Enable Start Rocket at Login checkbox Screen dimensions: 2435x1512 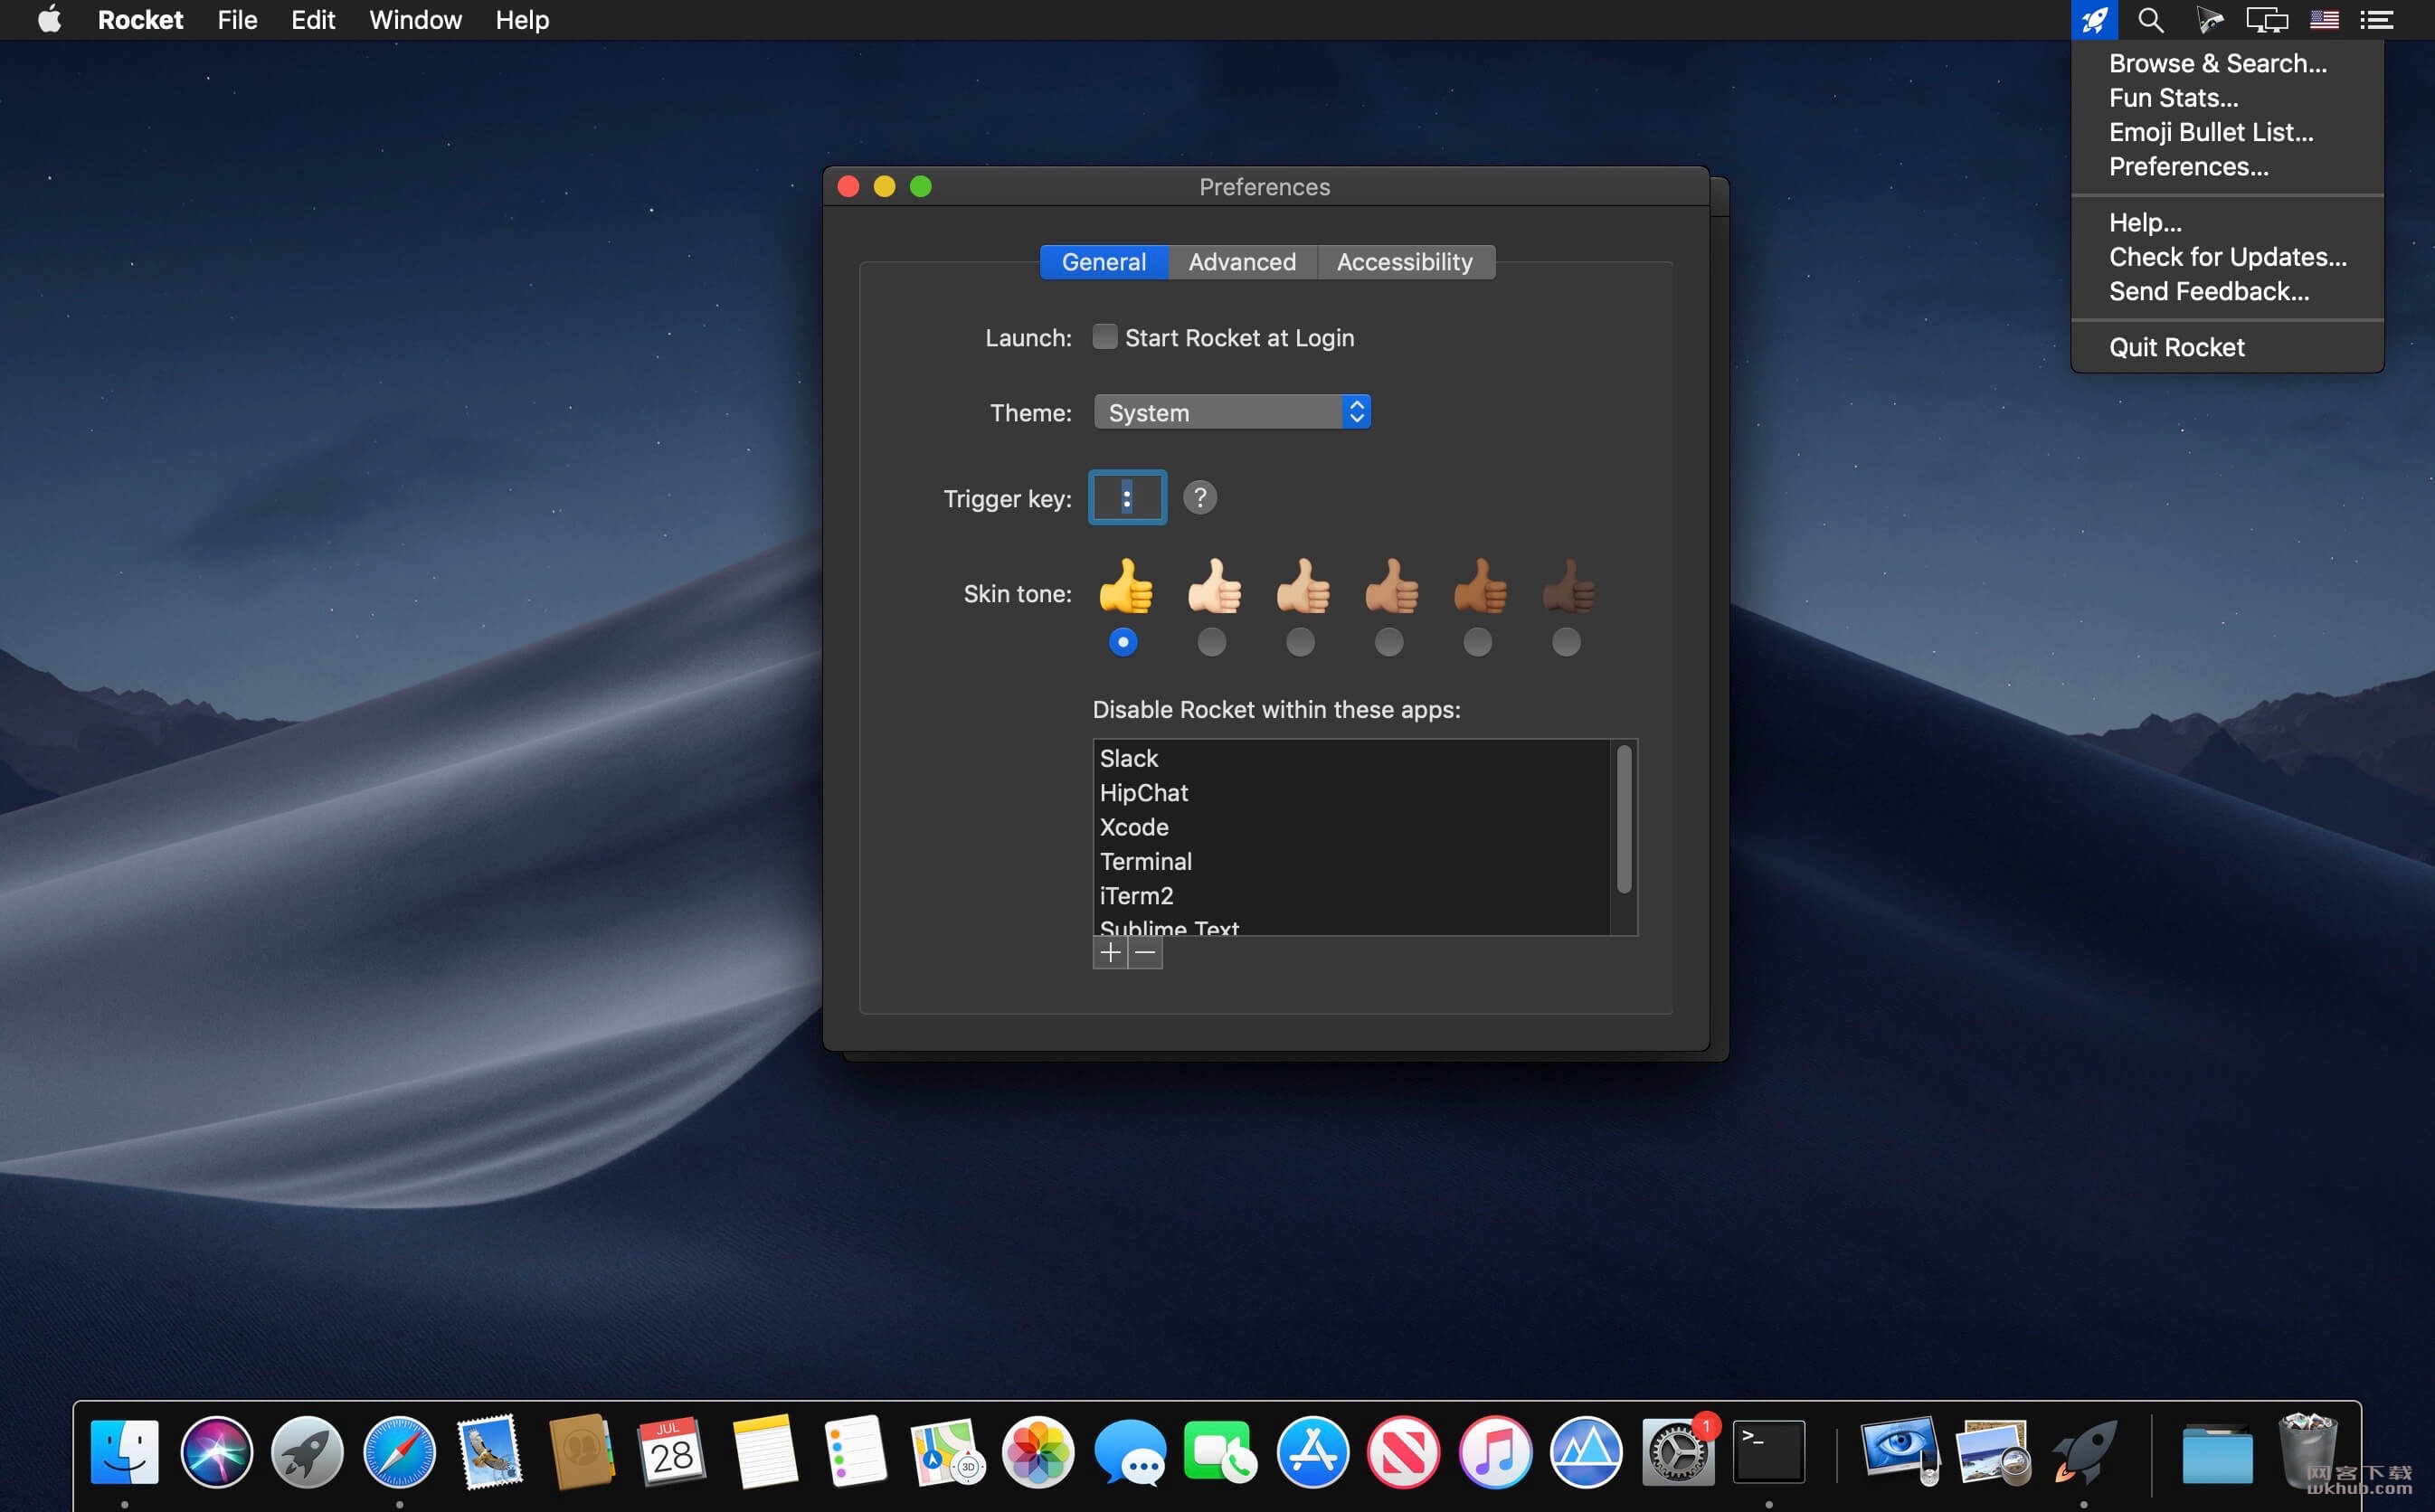(1104, 337)
